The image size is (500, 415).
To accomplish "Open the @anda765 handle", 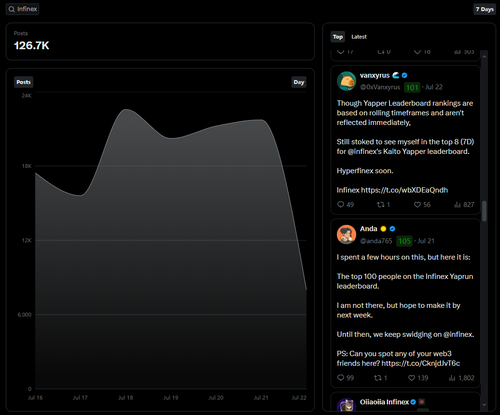I will (376, 241).
